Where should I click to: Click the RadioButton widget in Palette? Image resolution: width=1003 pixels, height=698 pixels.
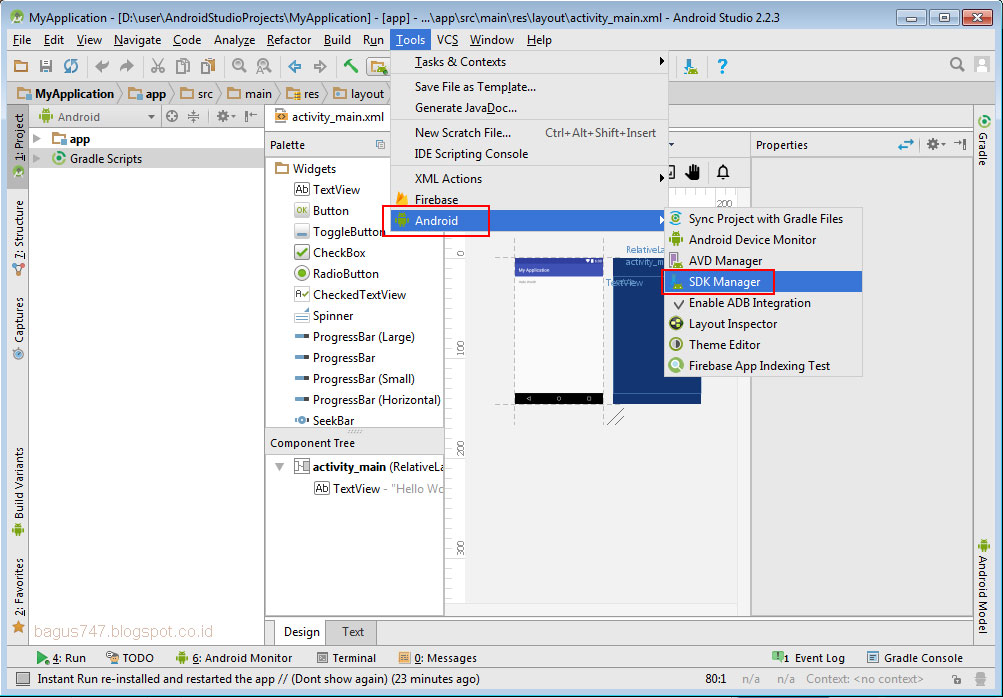(345, 274)
